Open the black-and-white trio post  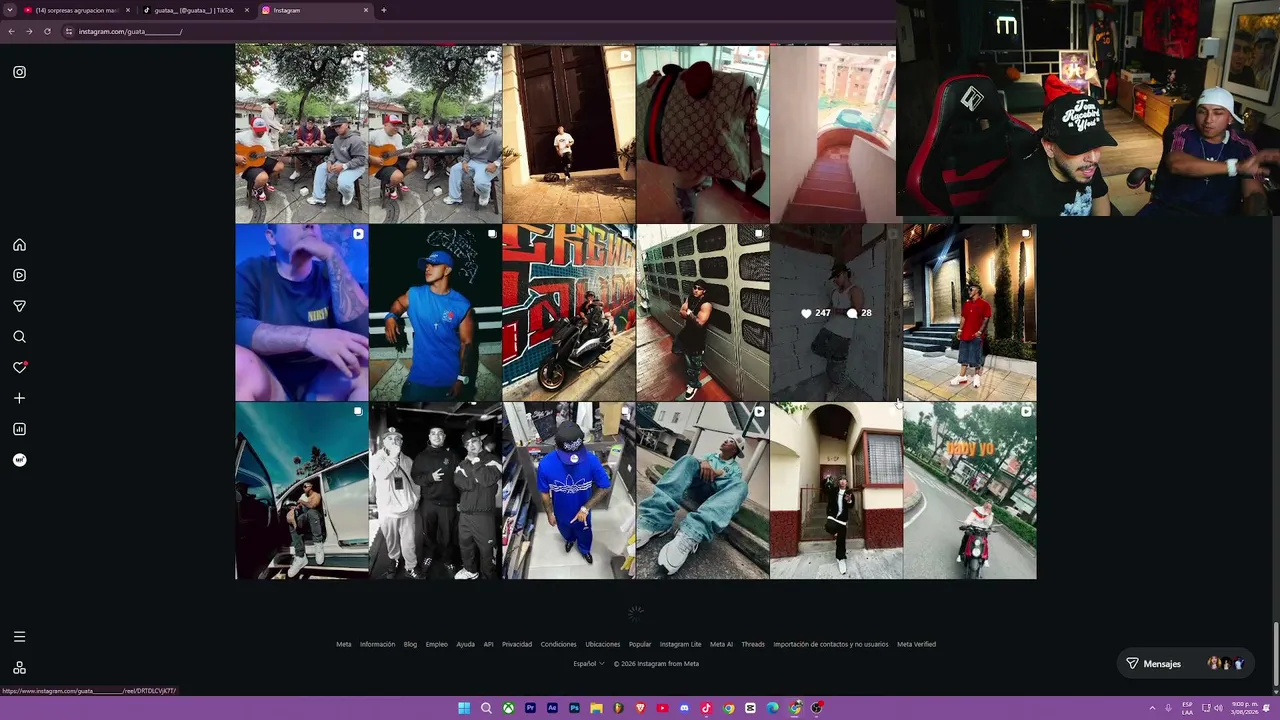[435, 491]
